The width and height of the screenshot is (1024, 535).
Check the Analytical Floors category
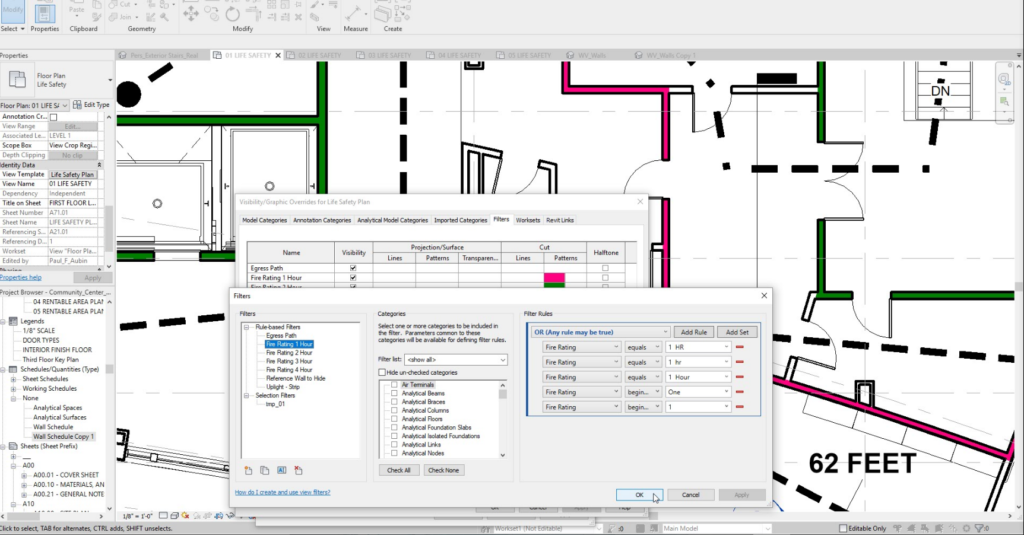click(394, 419)
